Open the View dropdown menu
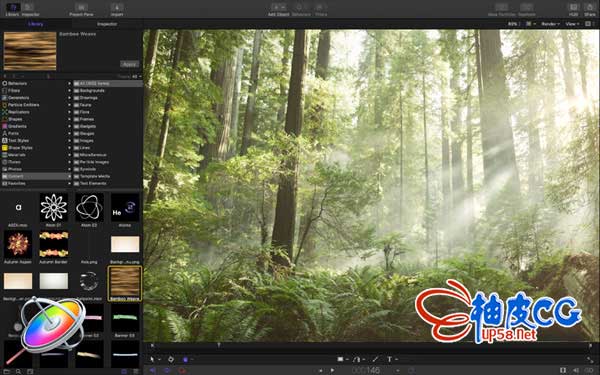600x375 pixels. [x=572, y=24]
